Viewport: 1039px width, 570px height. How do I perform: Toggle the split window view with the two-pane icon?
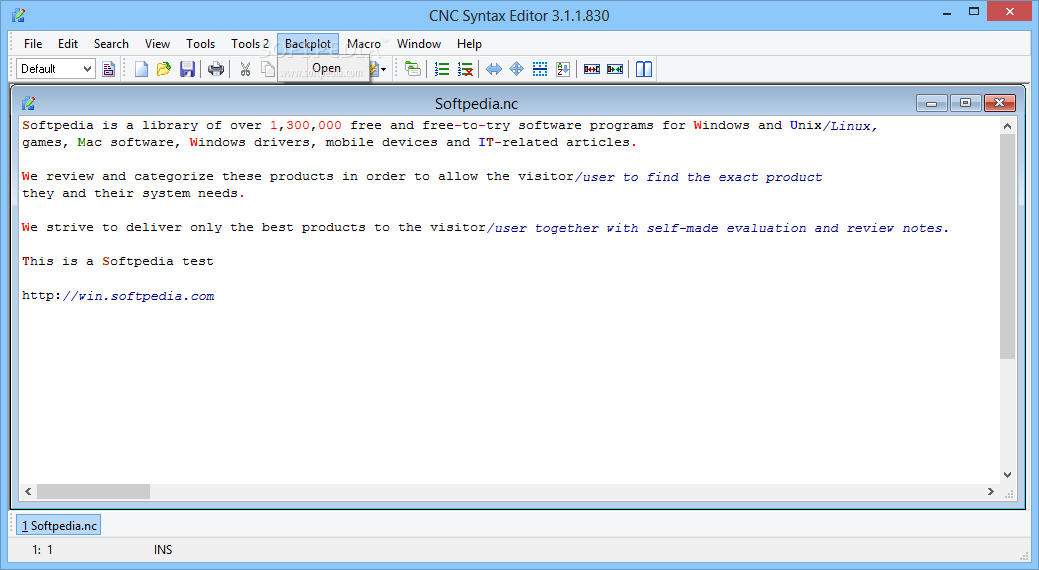[644, 69]
